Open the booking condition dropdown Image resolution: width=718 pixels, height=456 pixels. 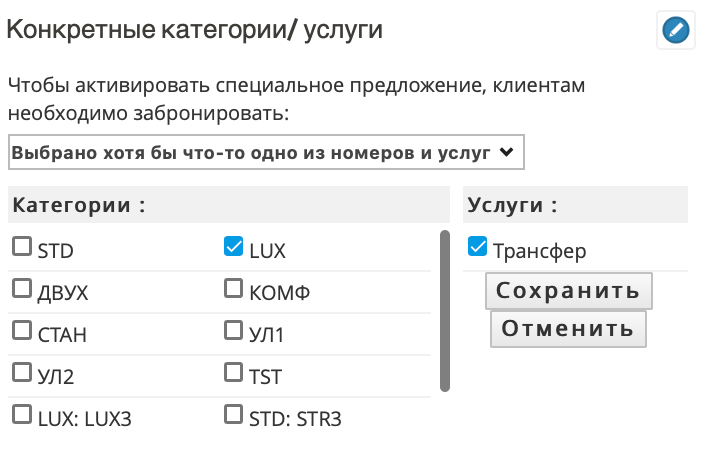(266, 152)
